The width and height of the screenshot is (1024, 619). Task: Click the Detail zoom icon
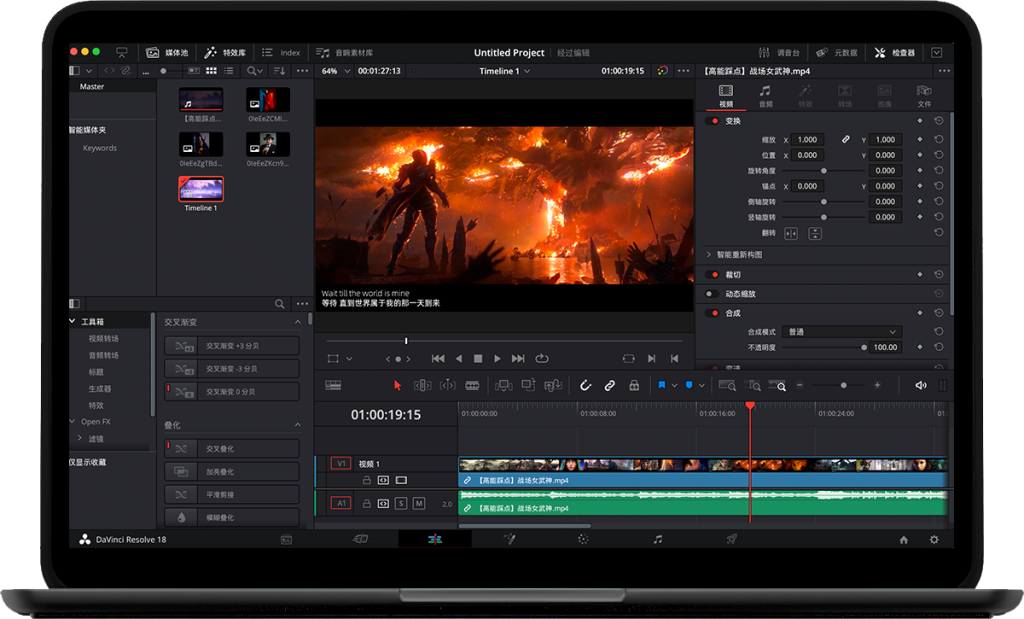752,385
